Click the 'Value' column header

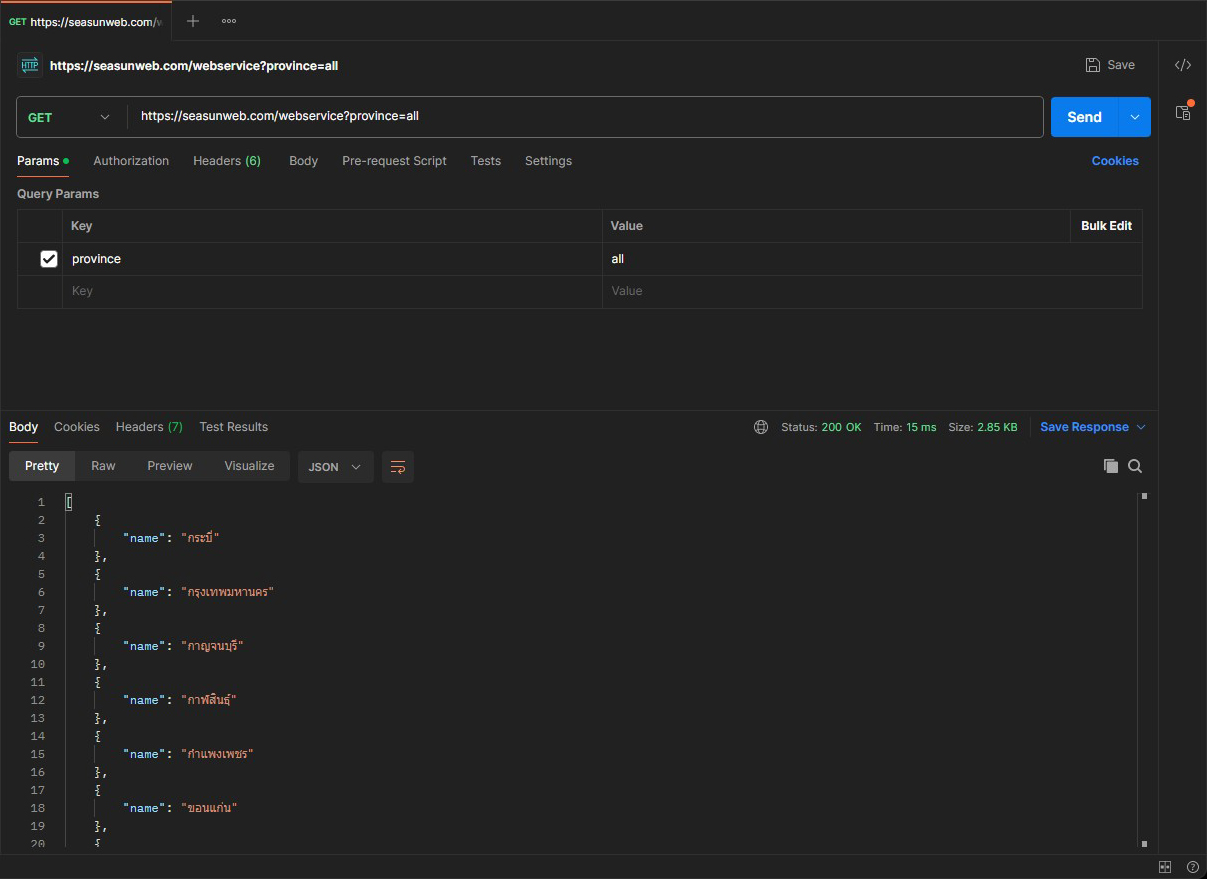627,226
